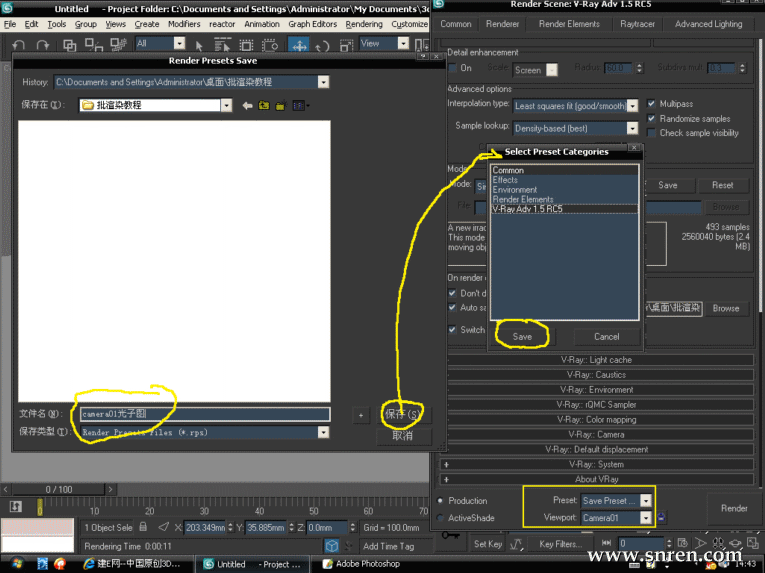Click the Redo arrow in main toolbar
765x573 pixels.
coord(42,45)
